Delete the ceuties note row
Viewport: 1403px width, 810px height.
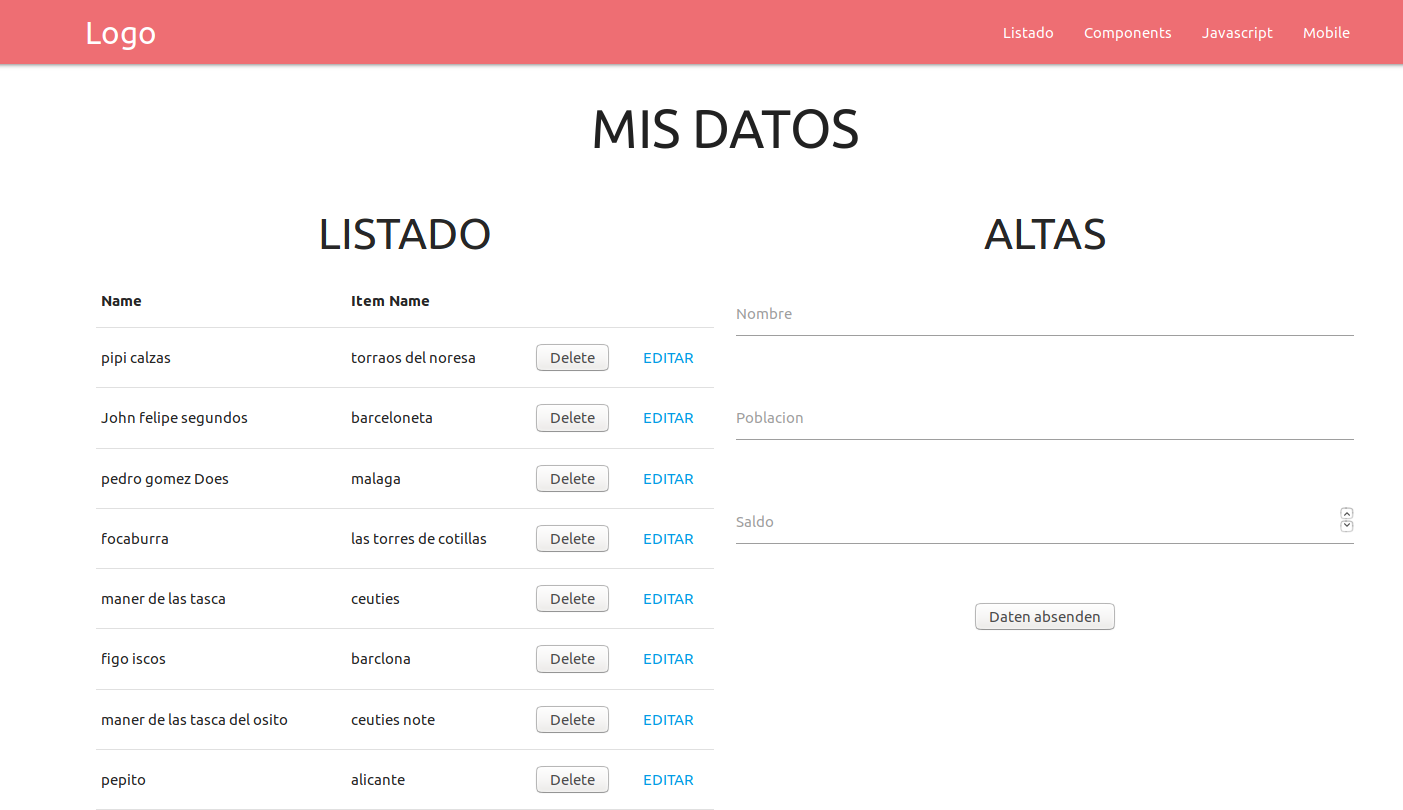tap(572, 720)
